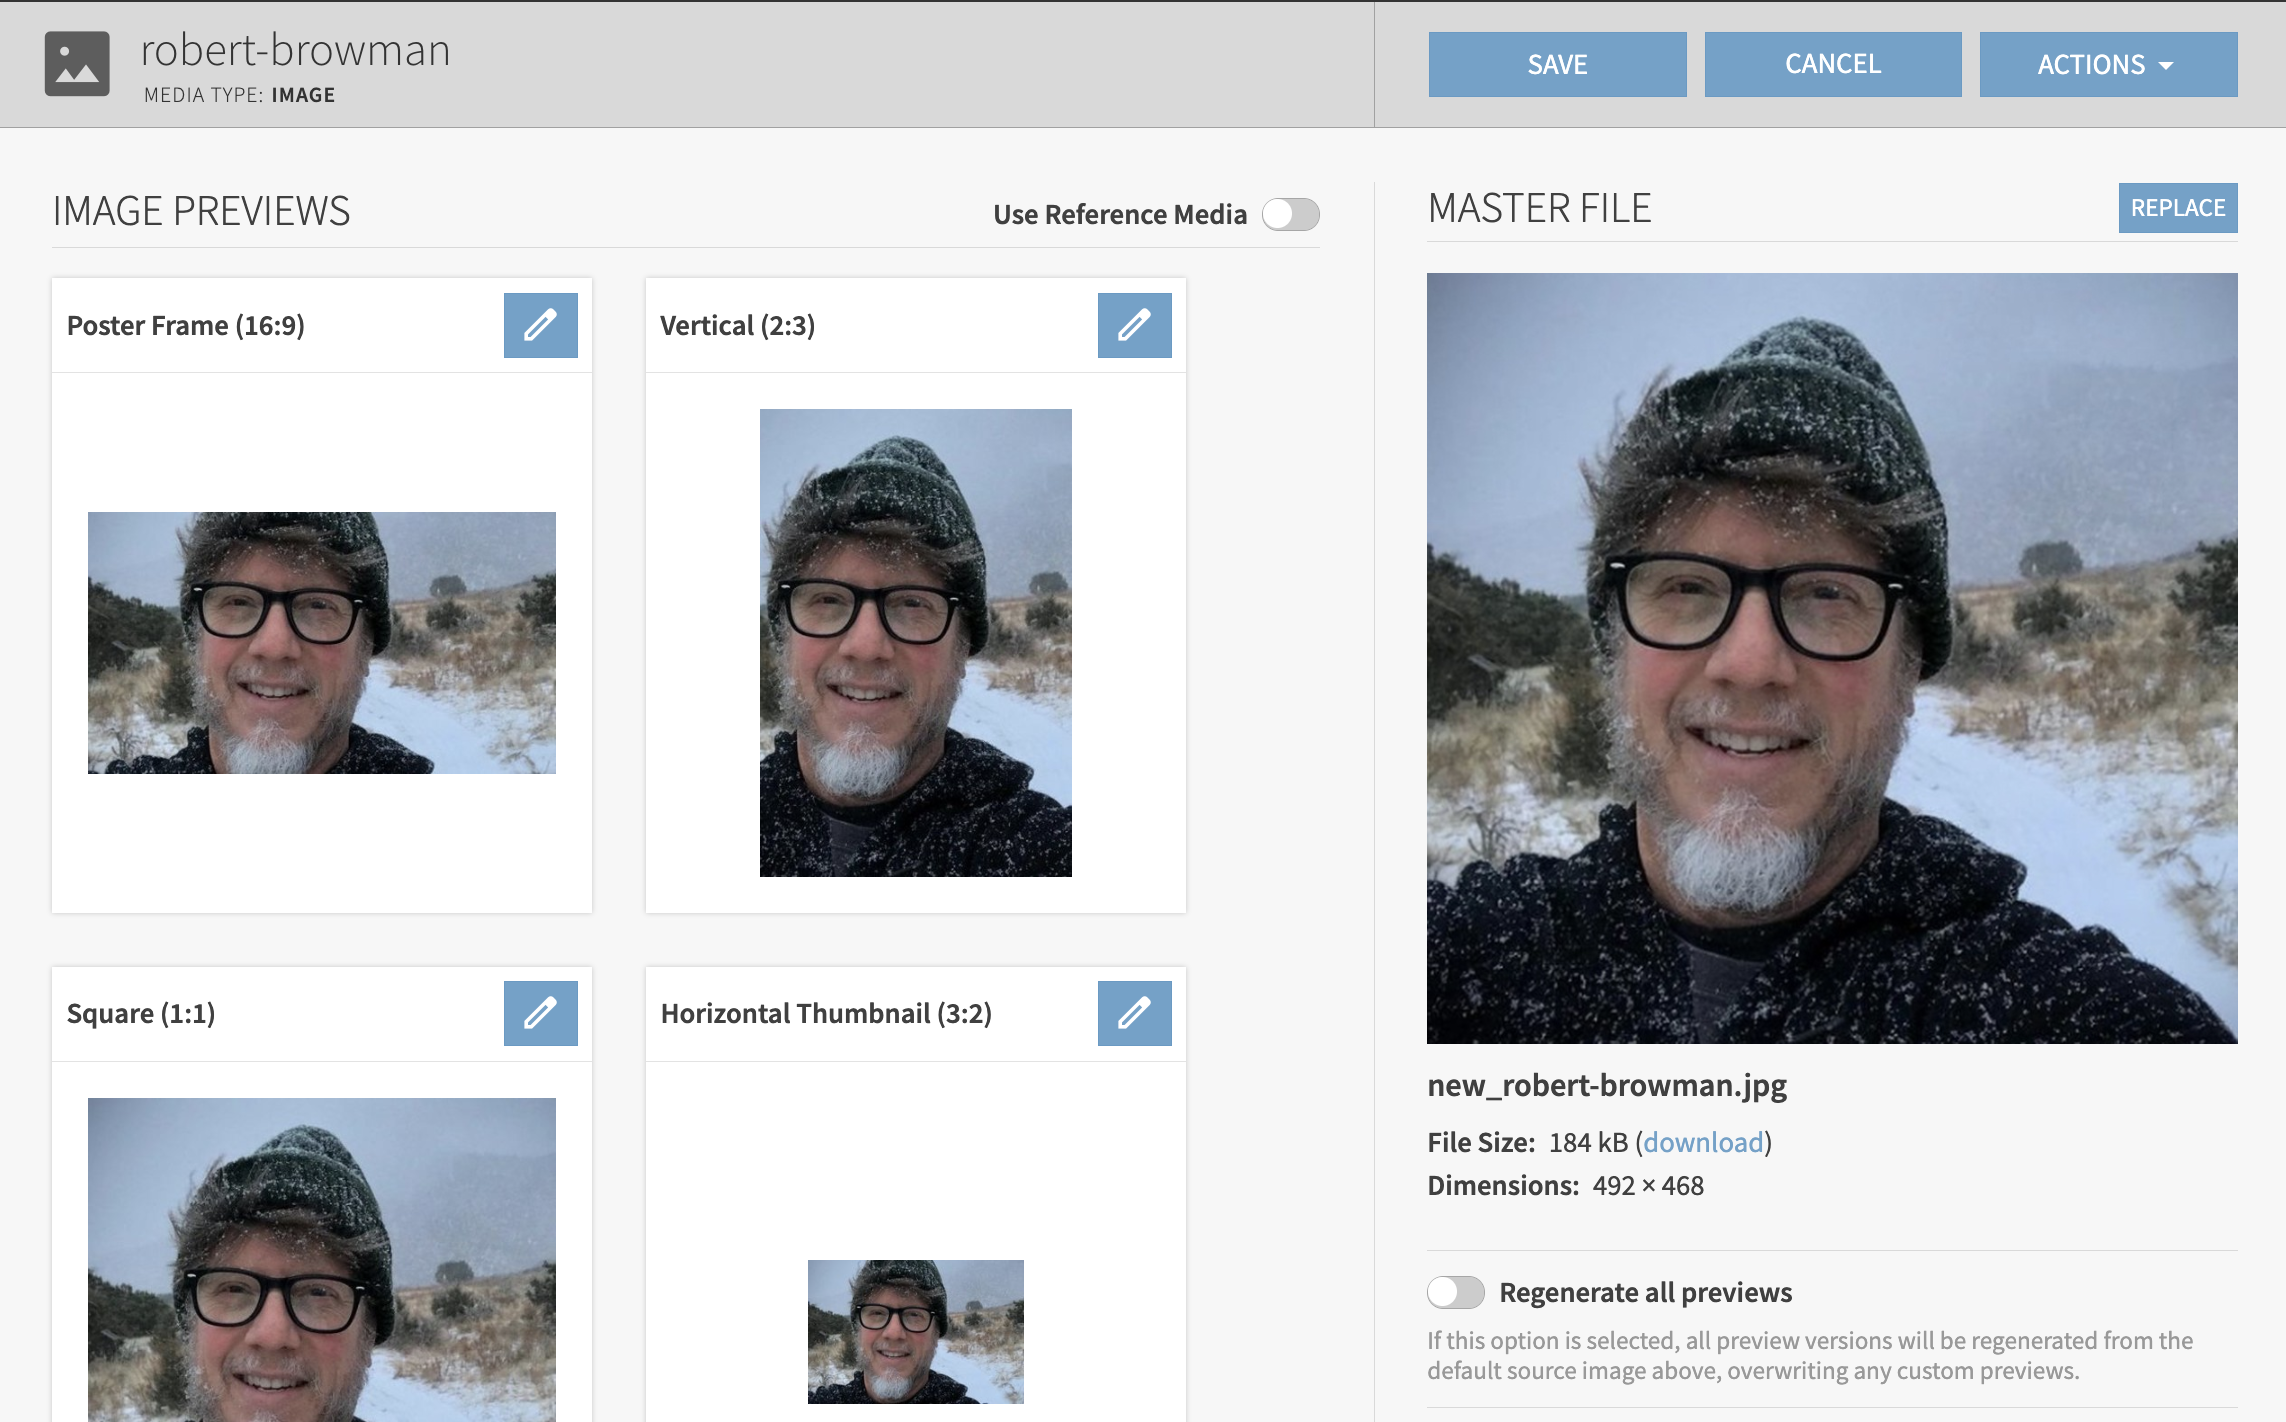Edit the Horizontal Thumbnail (3:2) preview
The height and width of the screenshot is (1422, 2286).
click(x=1134, y=1013)
